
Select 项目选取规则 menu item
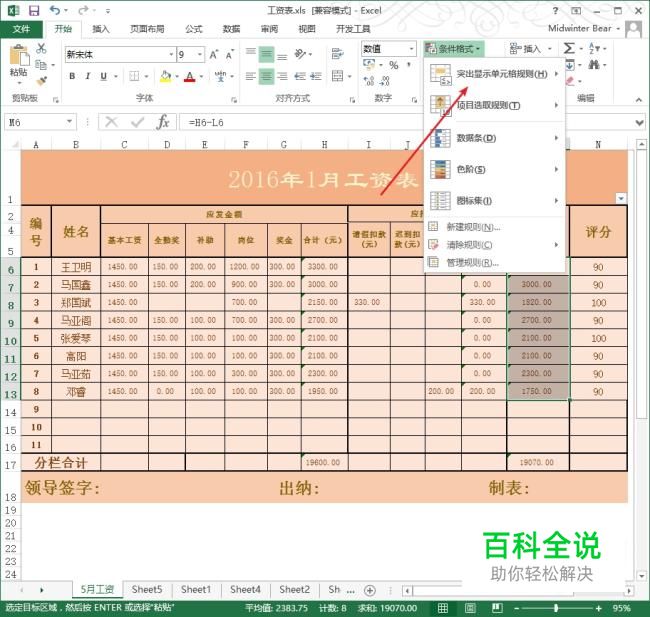pyautogui.click(x=495, y=105)
